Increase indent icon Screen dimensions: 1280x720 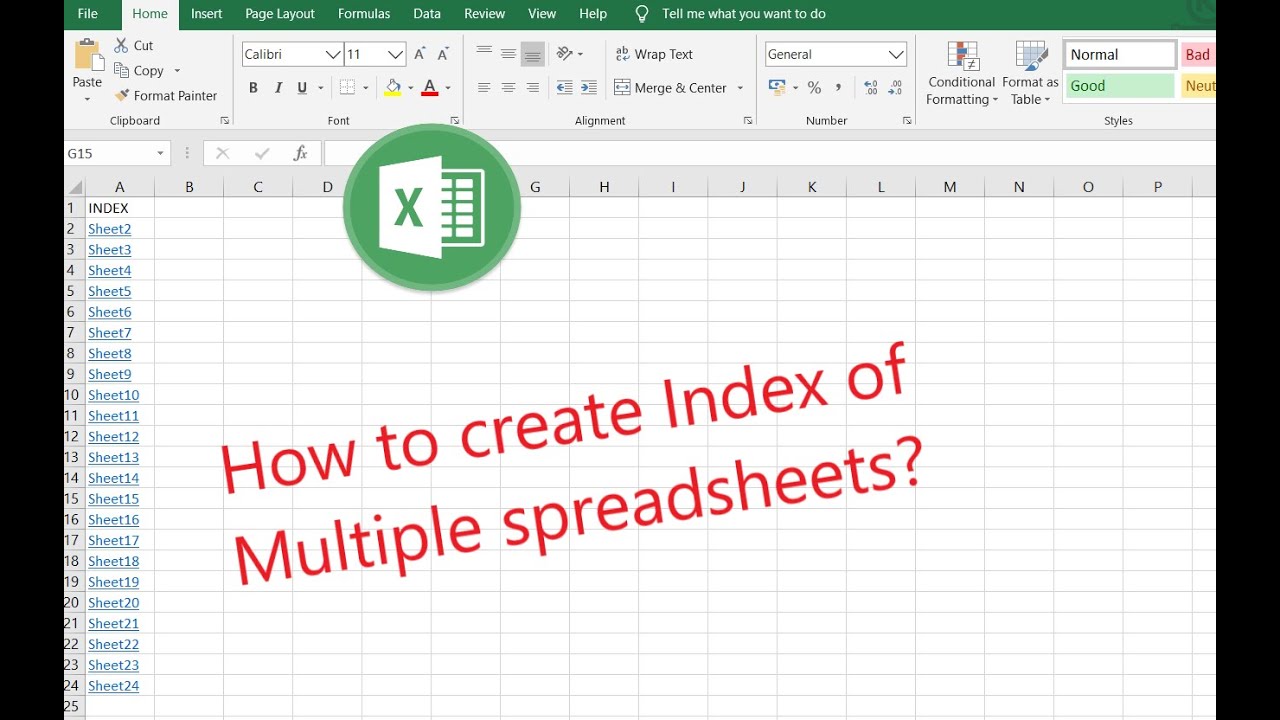pyautogui.click(x=589, y=88)
